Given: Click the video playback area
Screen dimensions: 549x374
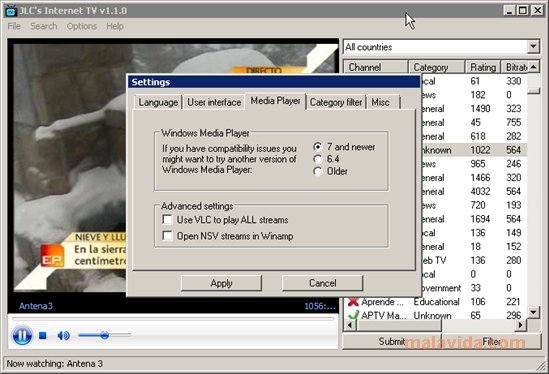Looking at the screenshot, I should pos(70,168).
